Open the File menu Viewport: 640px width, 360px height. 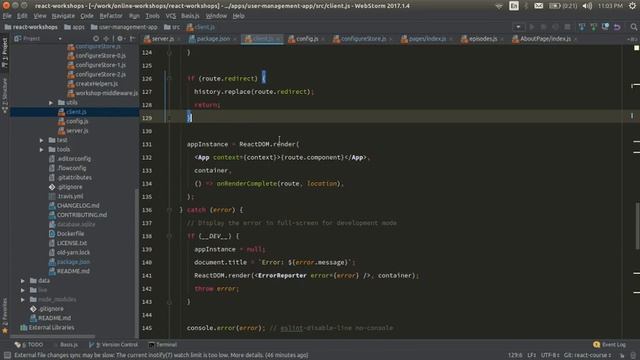tap(7, 16)
